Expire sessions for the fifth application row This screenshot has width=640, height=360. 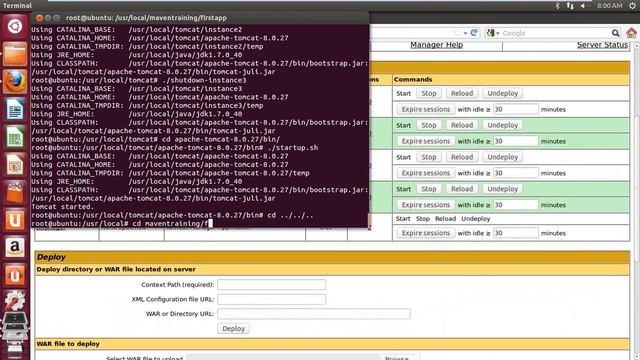[x=425, y=233]
